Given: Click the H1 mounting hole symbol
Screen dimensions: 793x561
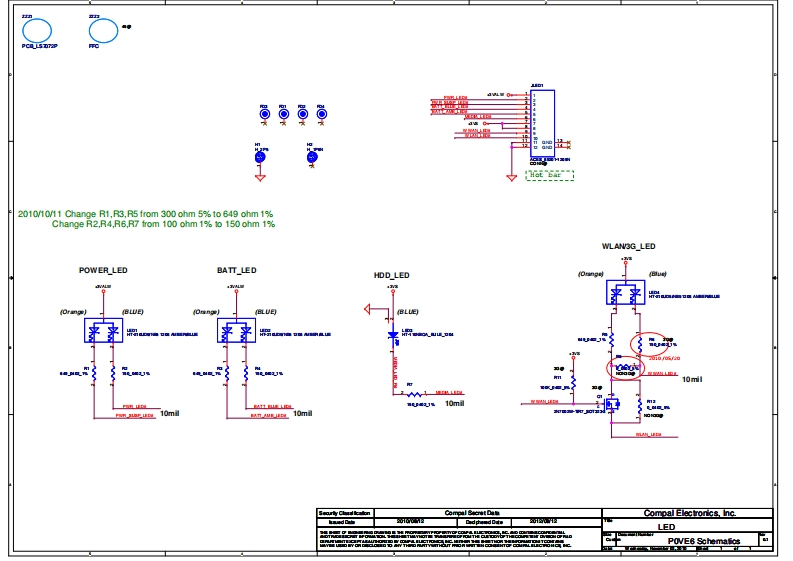Looking at the screenshot, I should pyautogui.click(x=260, y=156).
